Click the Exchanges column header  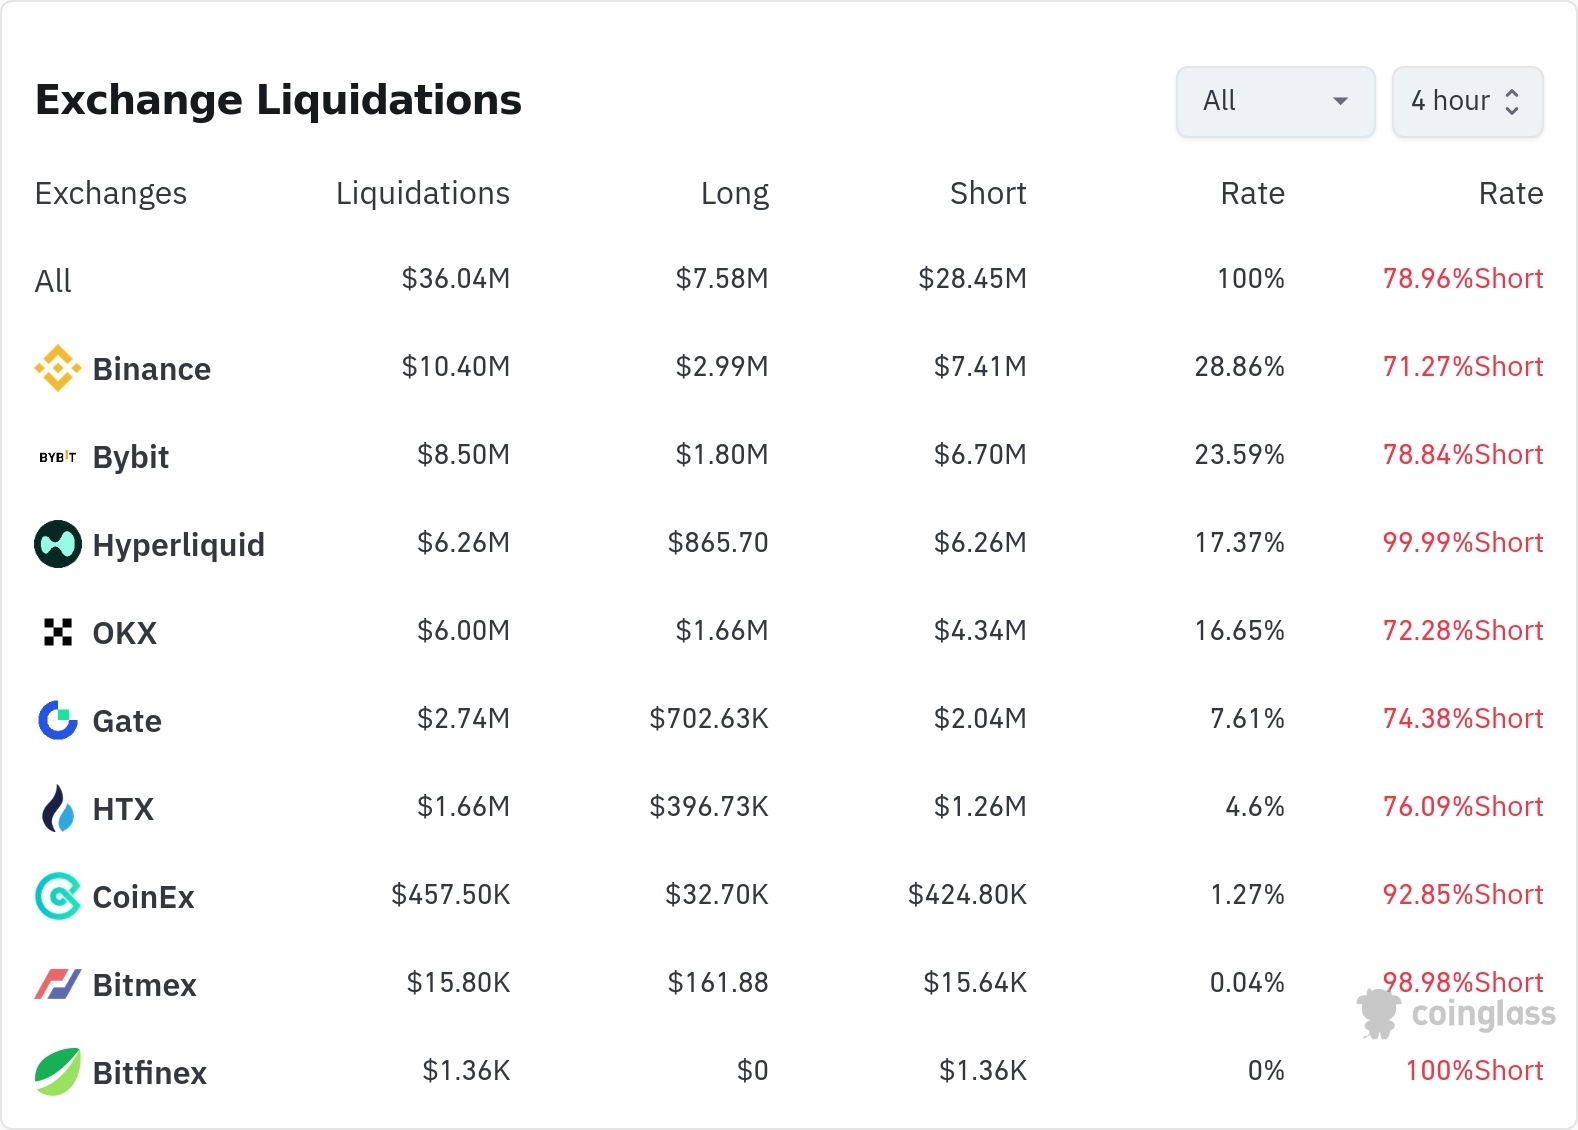(x=111, y=193)
